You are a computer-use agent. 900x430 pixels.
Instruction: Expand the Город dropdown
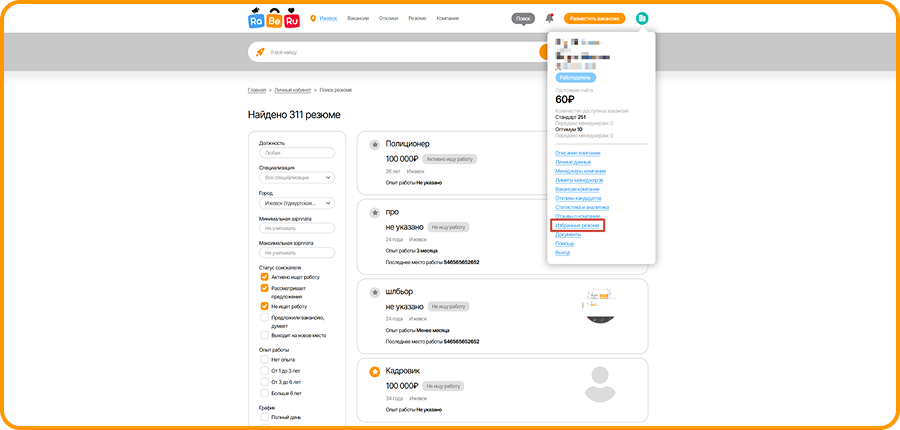[297, 203]
